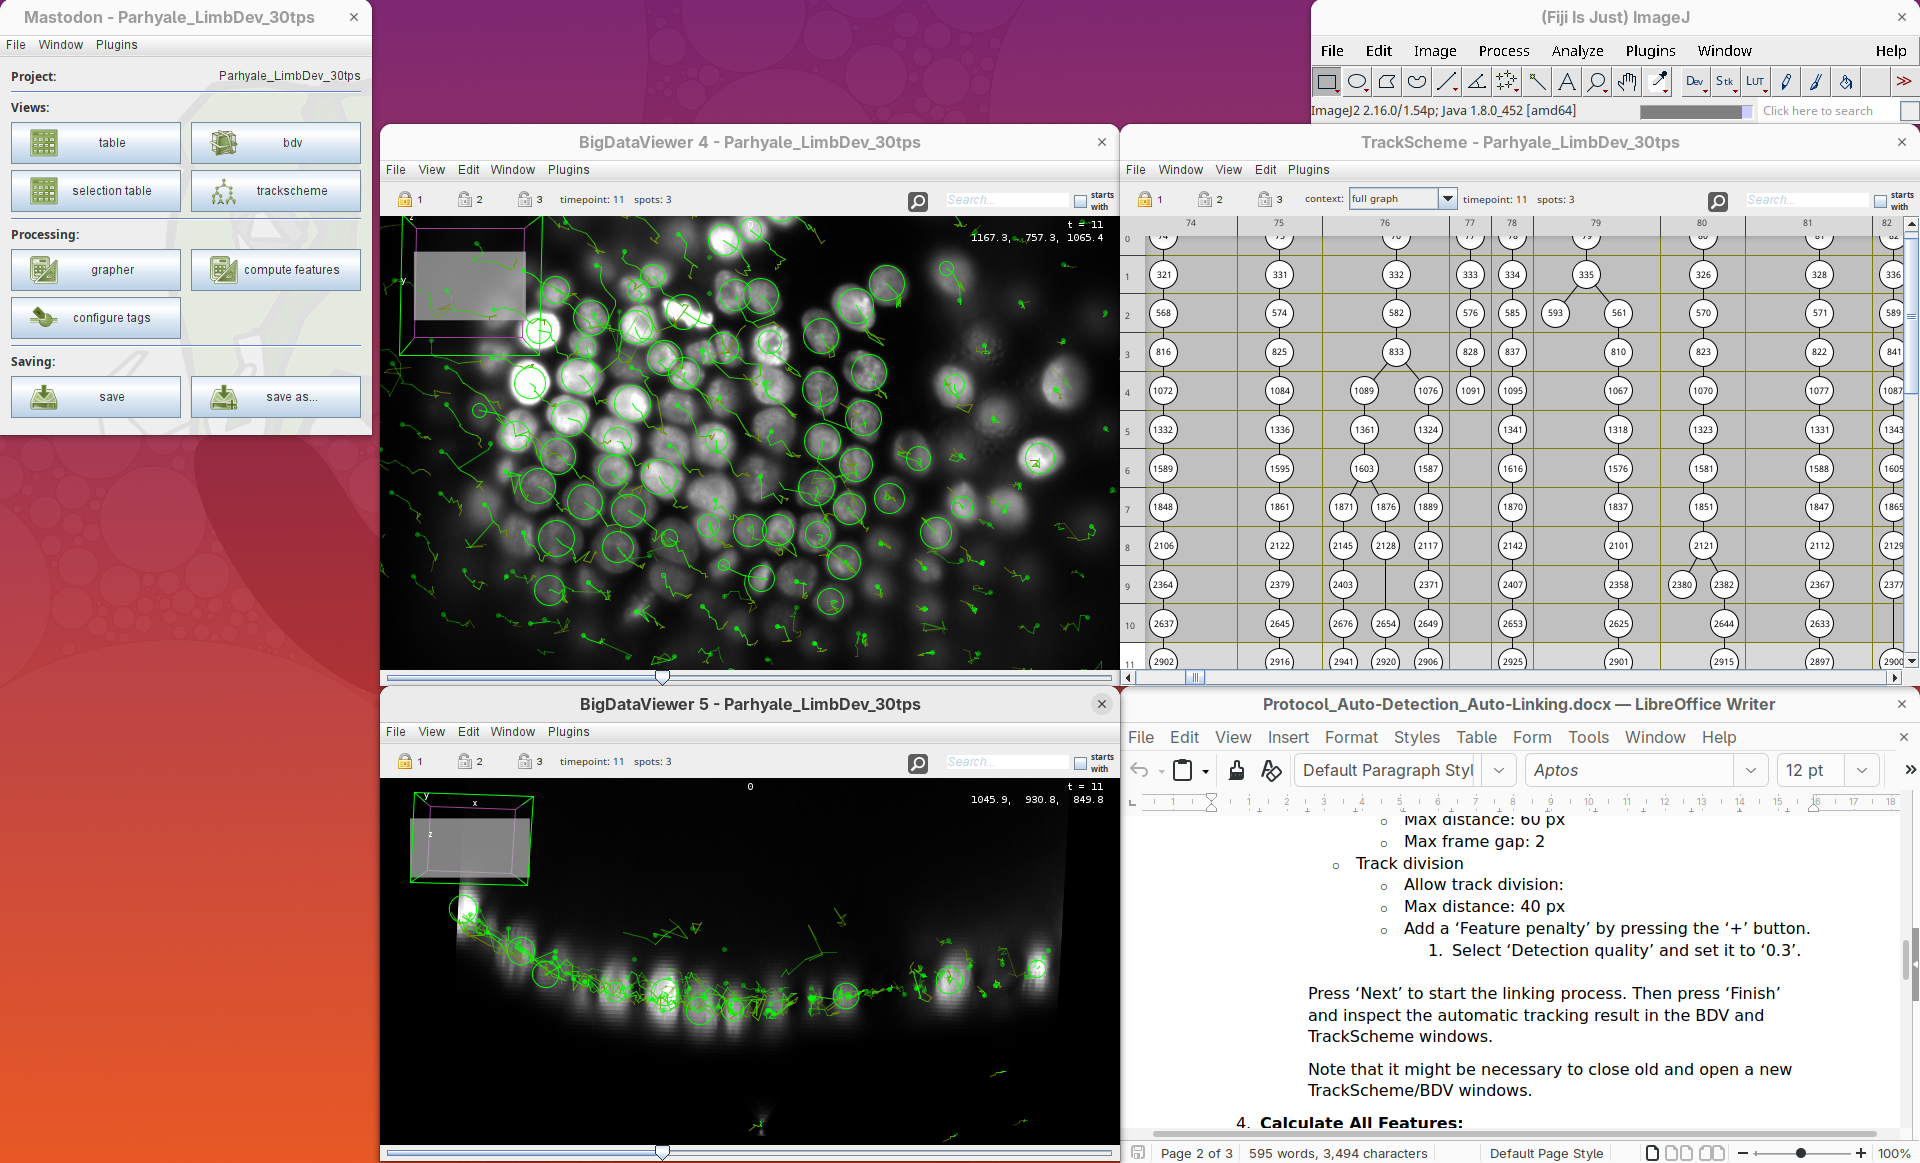Click the Clone Formatting paintbrush in Writer
Image resolution: width=1920 pixels, height=1163 pixels.
pos(1237,770)
